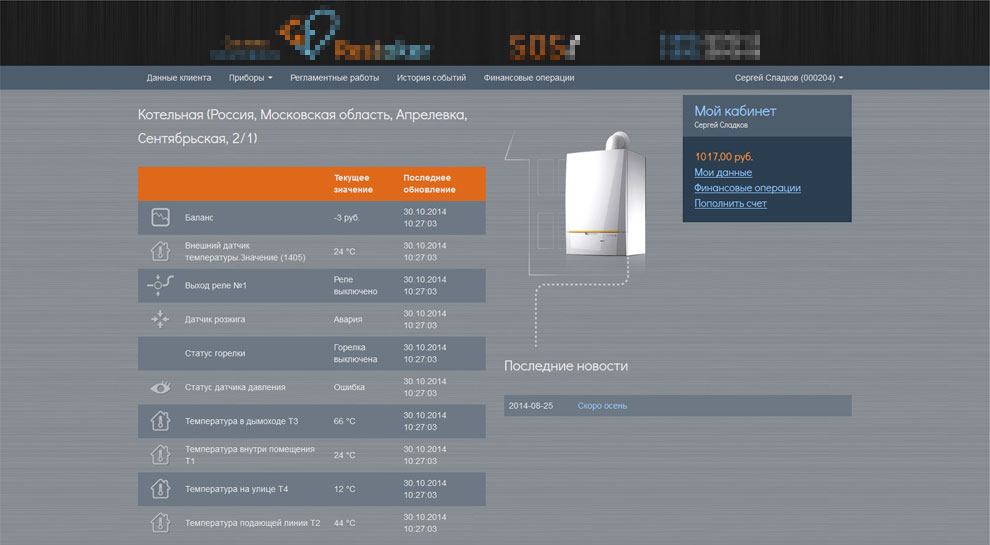Click the ignition sensor (Датчик розжига) icon

[x=160, y=319]
